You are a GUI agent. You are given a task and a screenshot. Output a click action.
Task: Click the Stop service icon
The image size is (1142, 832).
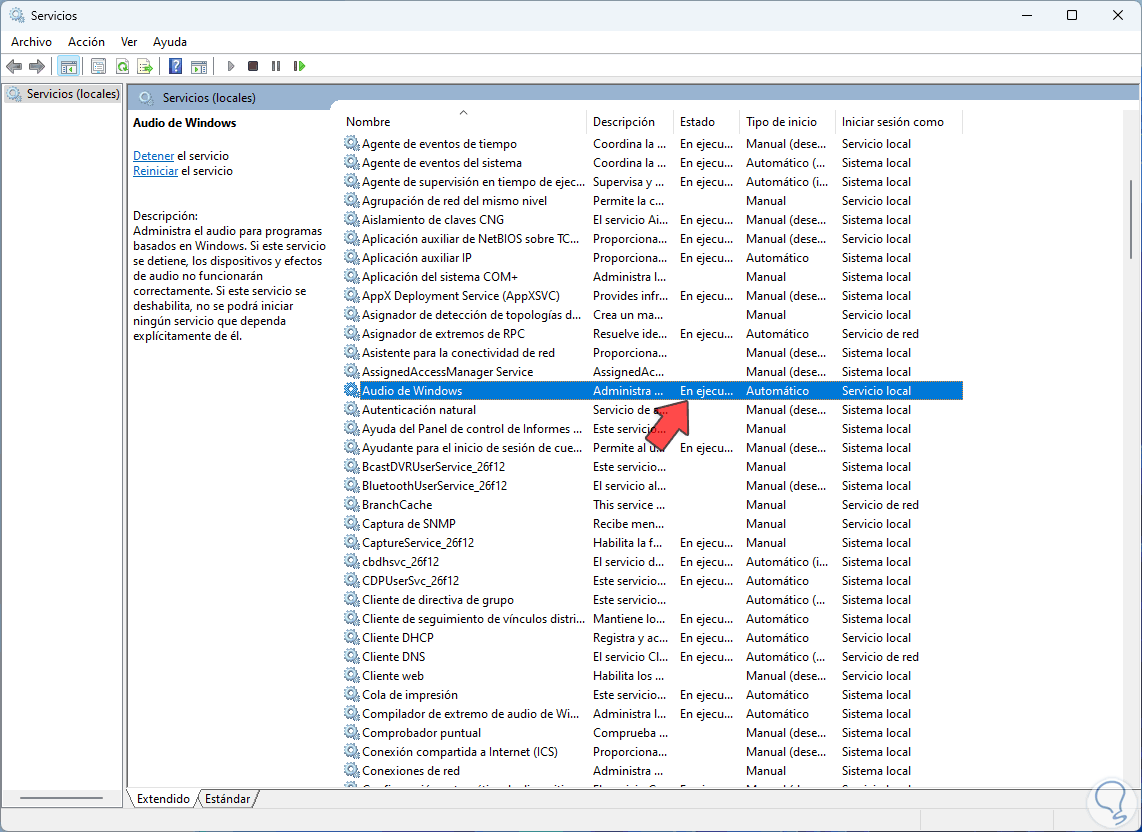[x=253, y=66]
